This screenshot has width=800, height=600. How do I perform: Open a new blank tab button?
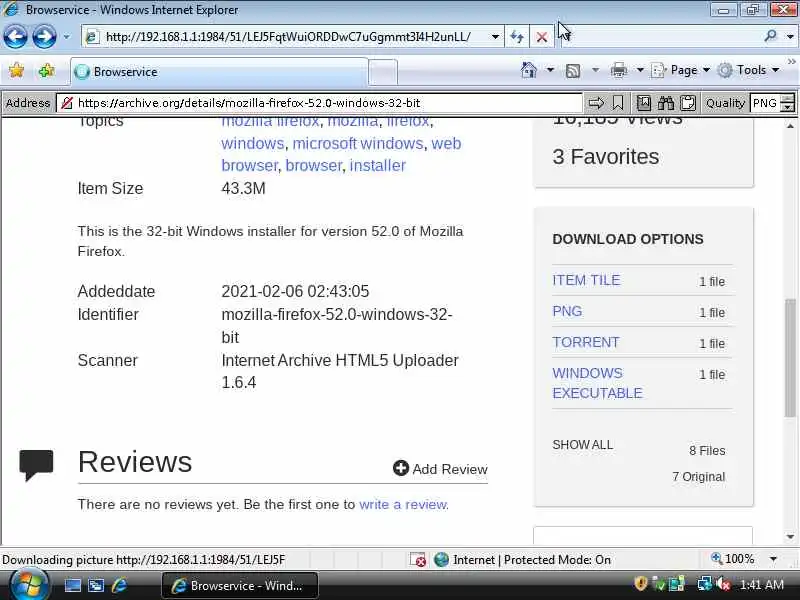[x=383, y=72]
